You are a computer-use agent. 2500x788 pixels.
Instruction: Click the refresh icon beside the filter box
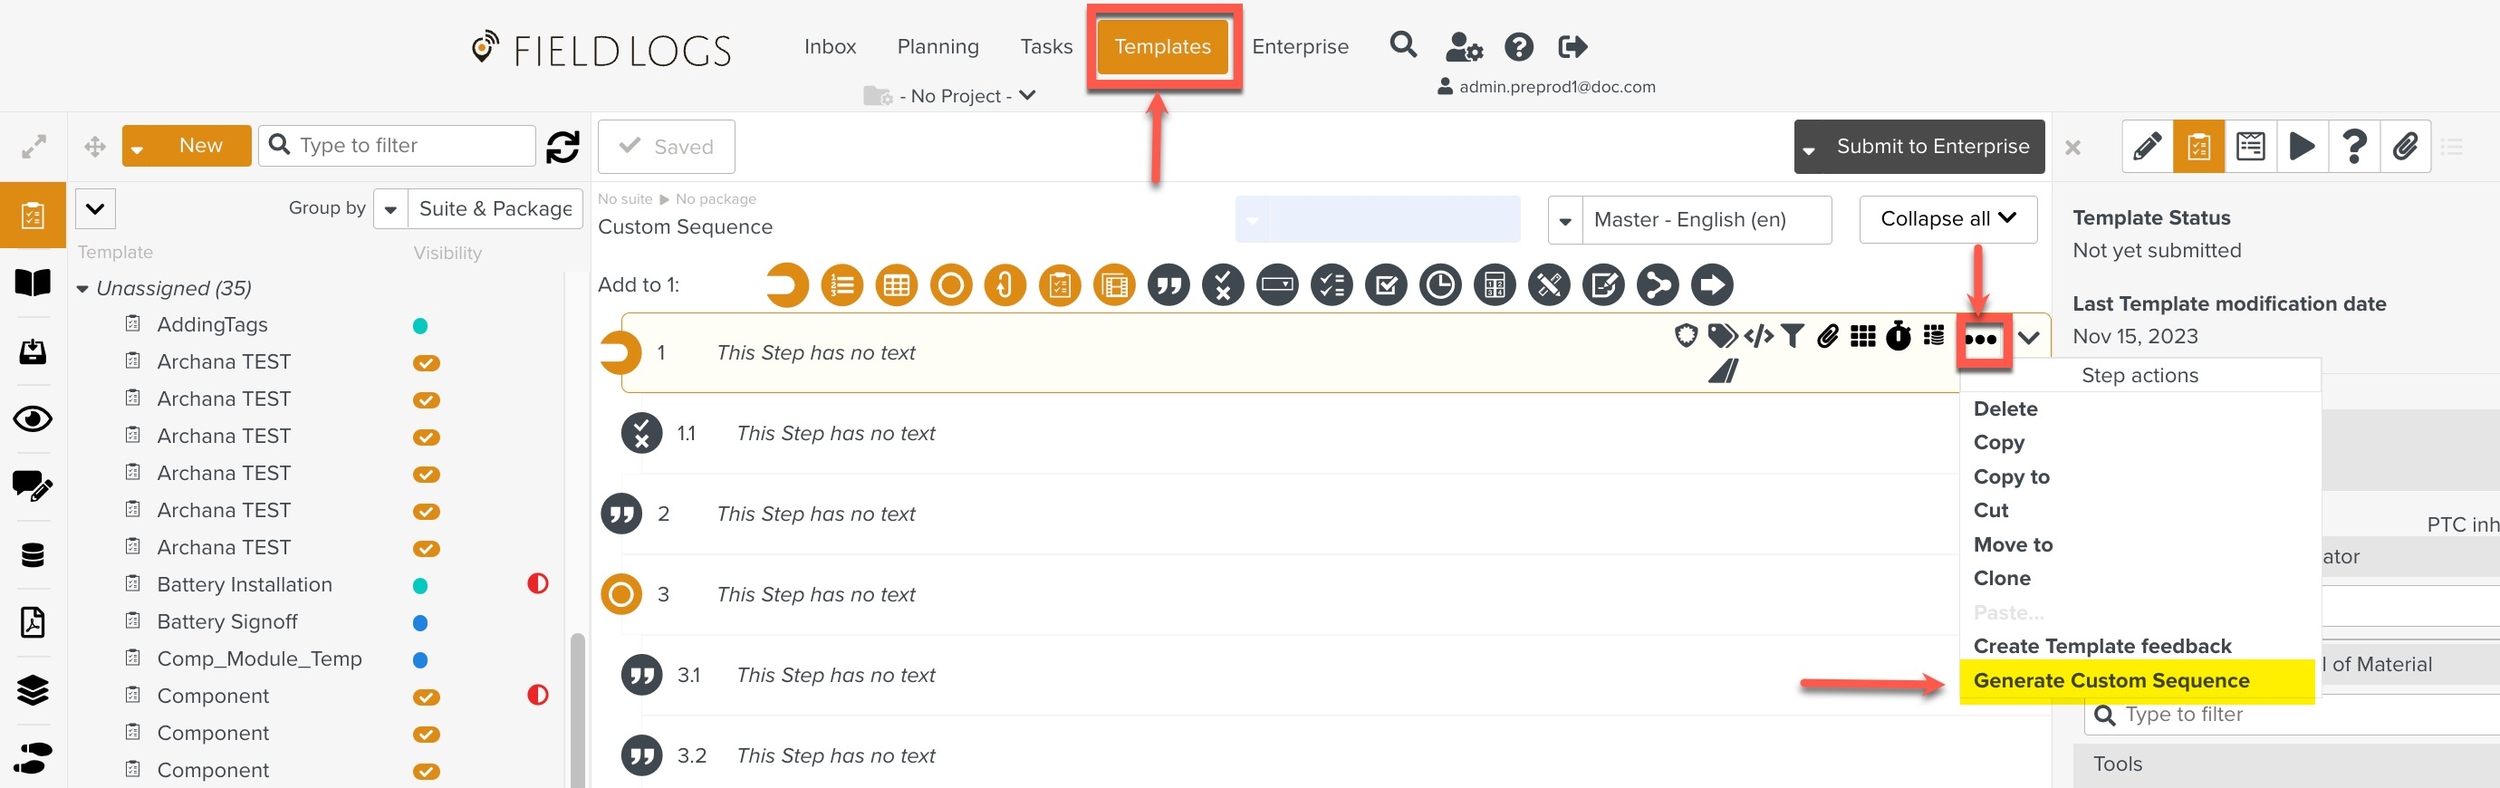tap(563, 146)
